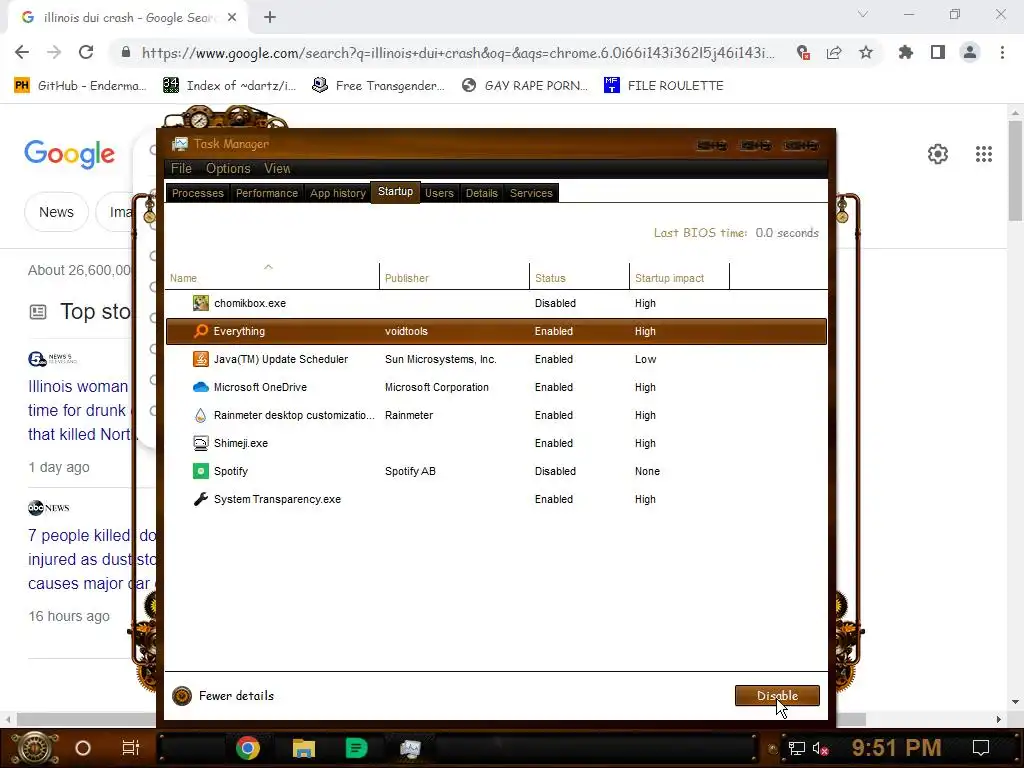The height and width of the screenshot is (768, 1024).
Task: Open the Index of ~dartz bookmark
Action: pyautogui.click(x=230, y=86)
